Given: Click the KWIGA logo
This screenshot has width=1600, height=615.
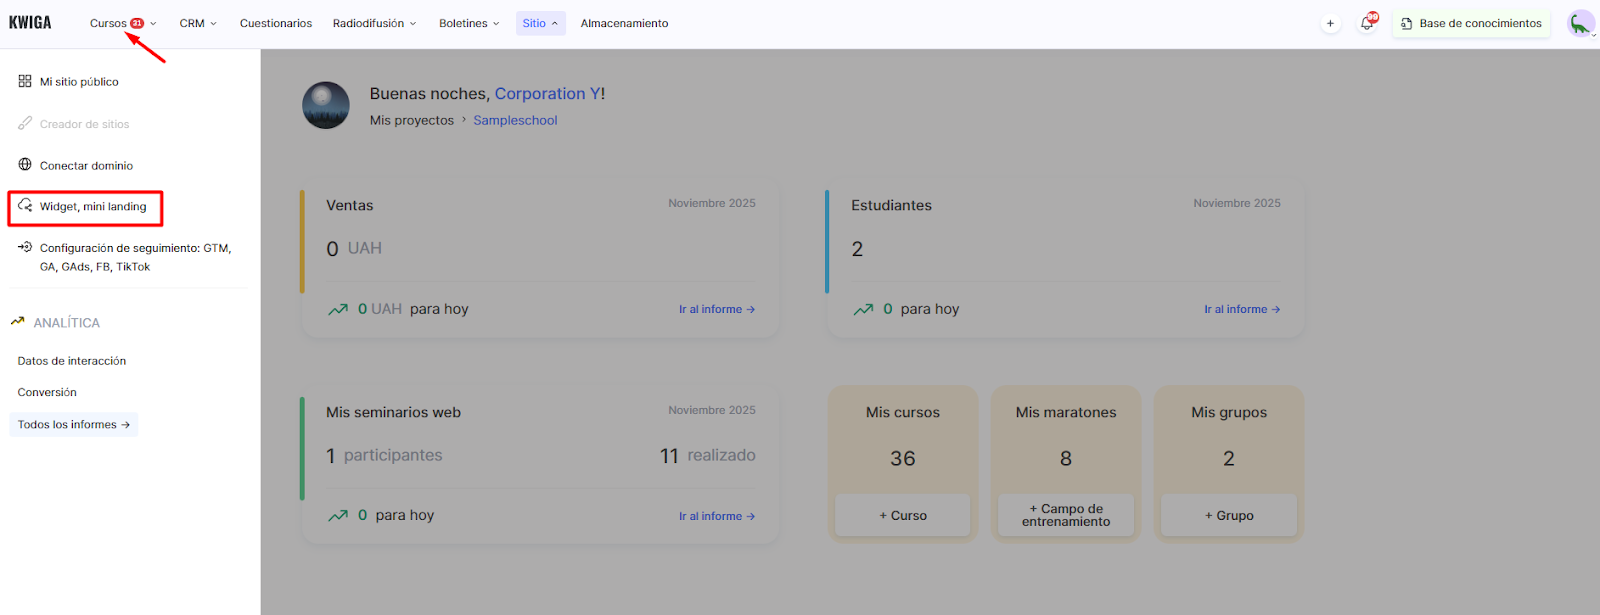Looking at the screenshot, I should (x=30, y=23).
